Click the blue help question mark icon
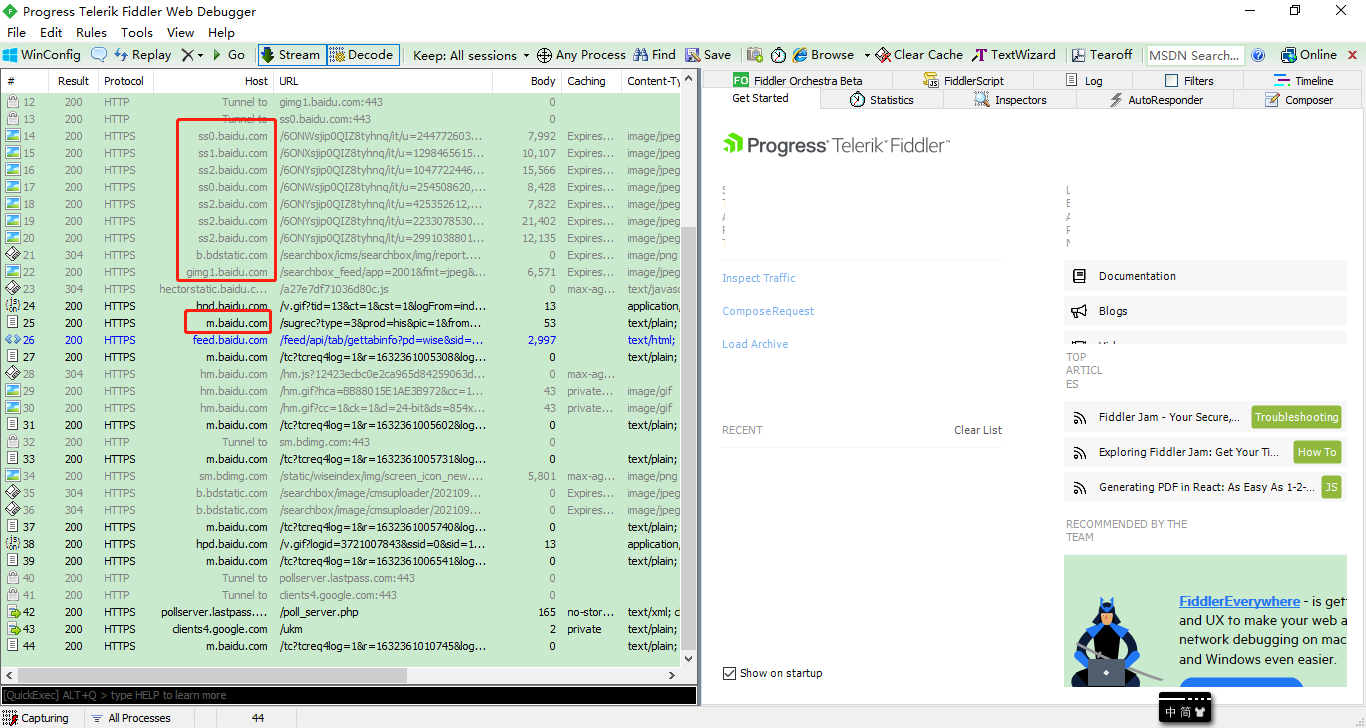 (1258, 55)
